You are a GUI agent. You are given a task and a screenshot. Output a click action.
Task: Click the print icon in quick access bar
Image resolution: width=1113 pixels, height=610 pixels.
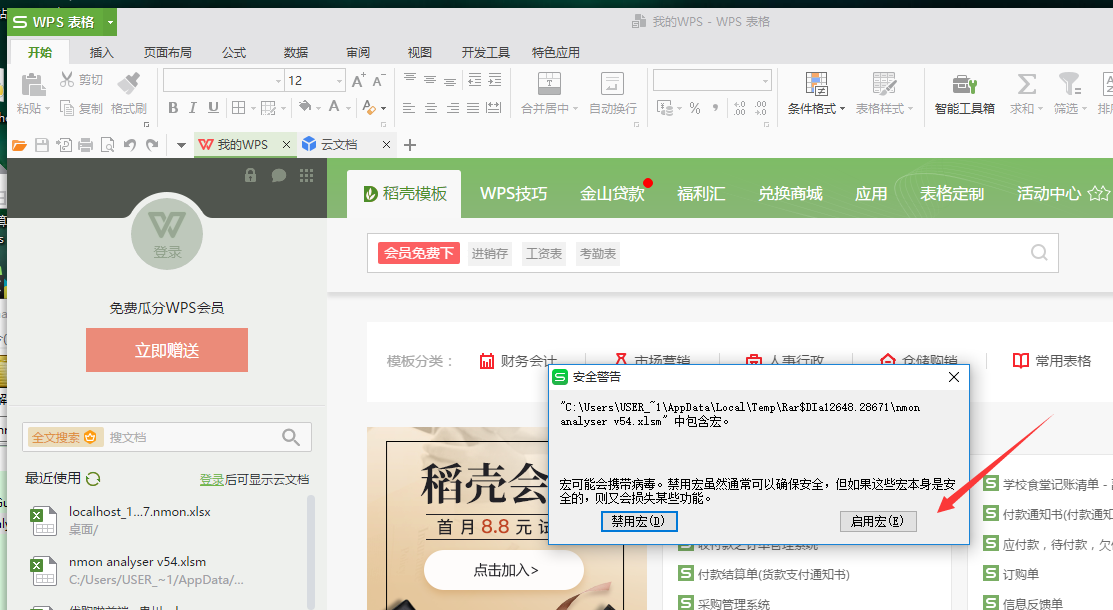(x=86, y=145)
